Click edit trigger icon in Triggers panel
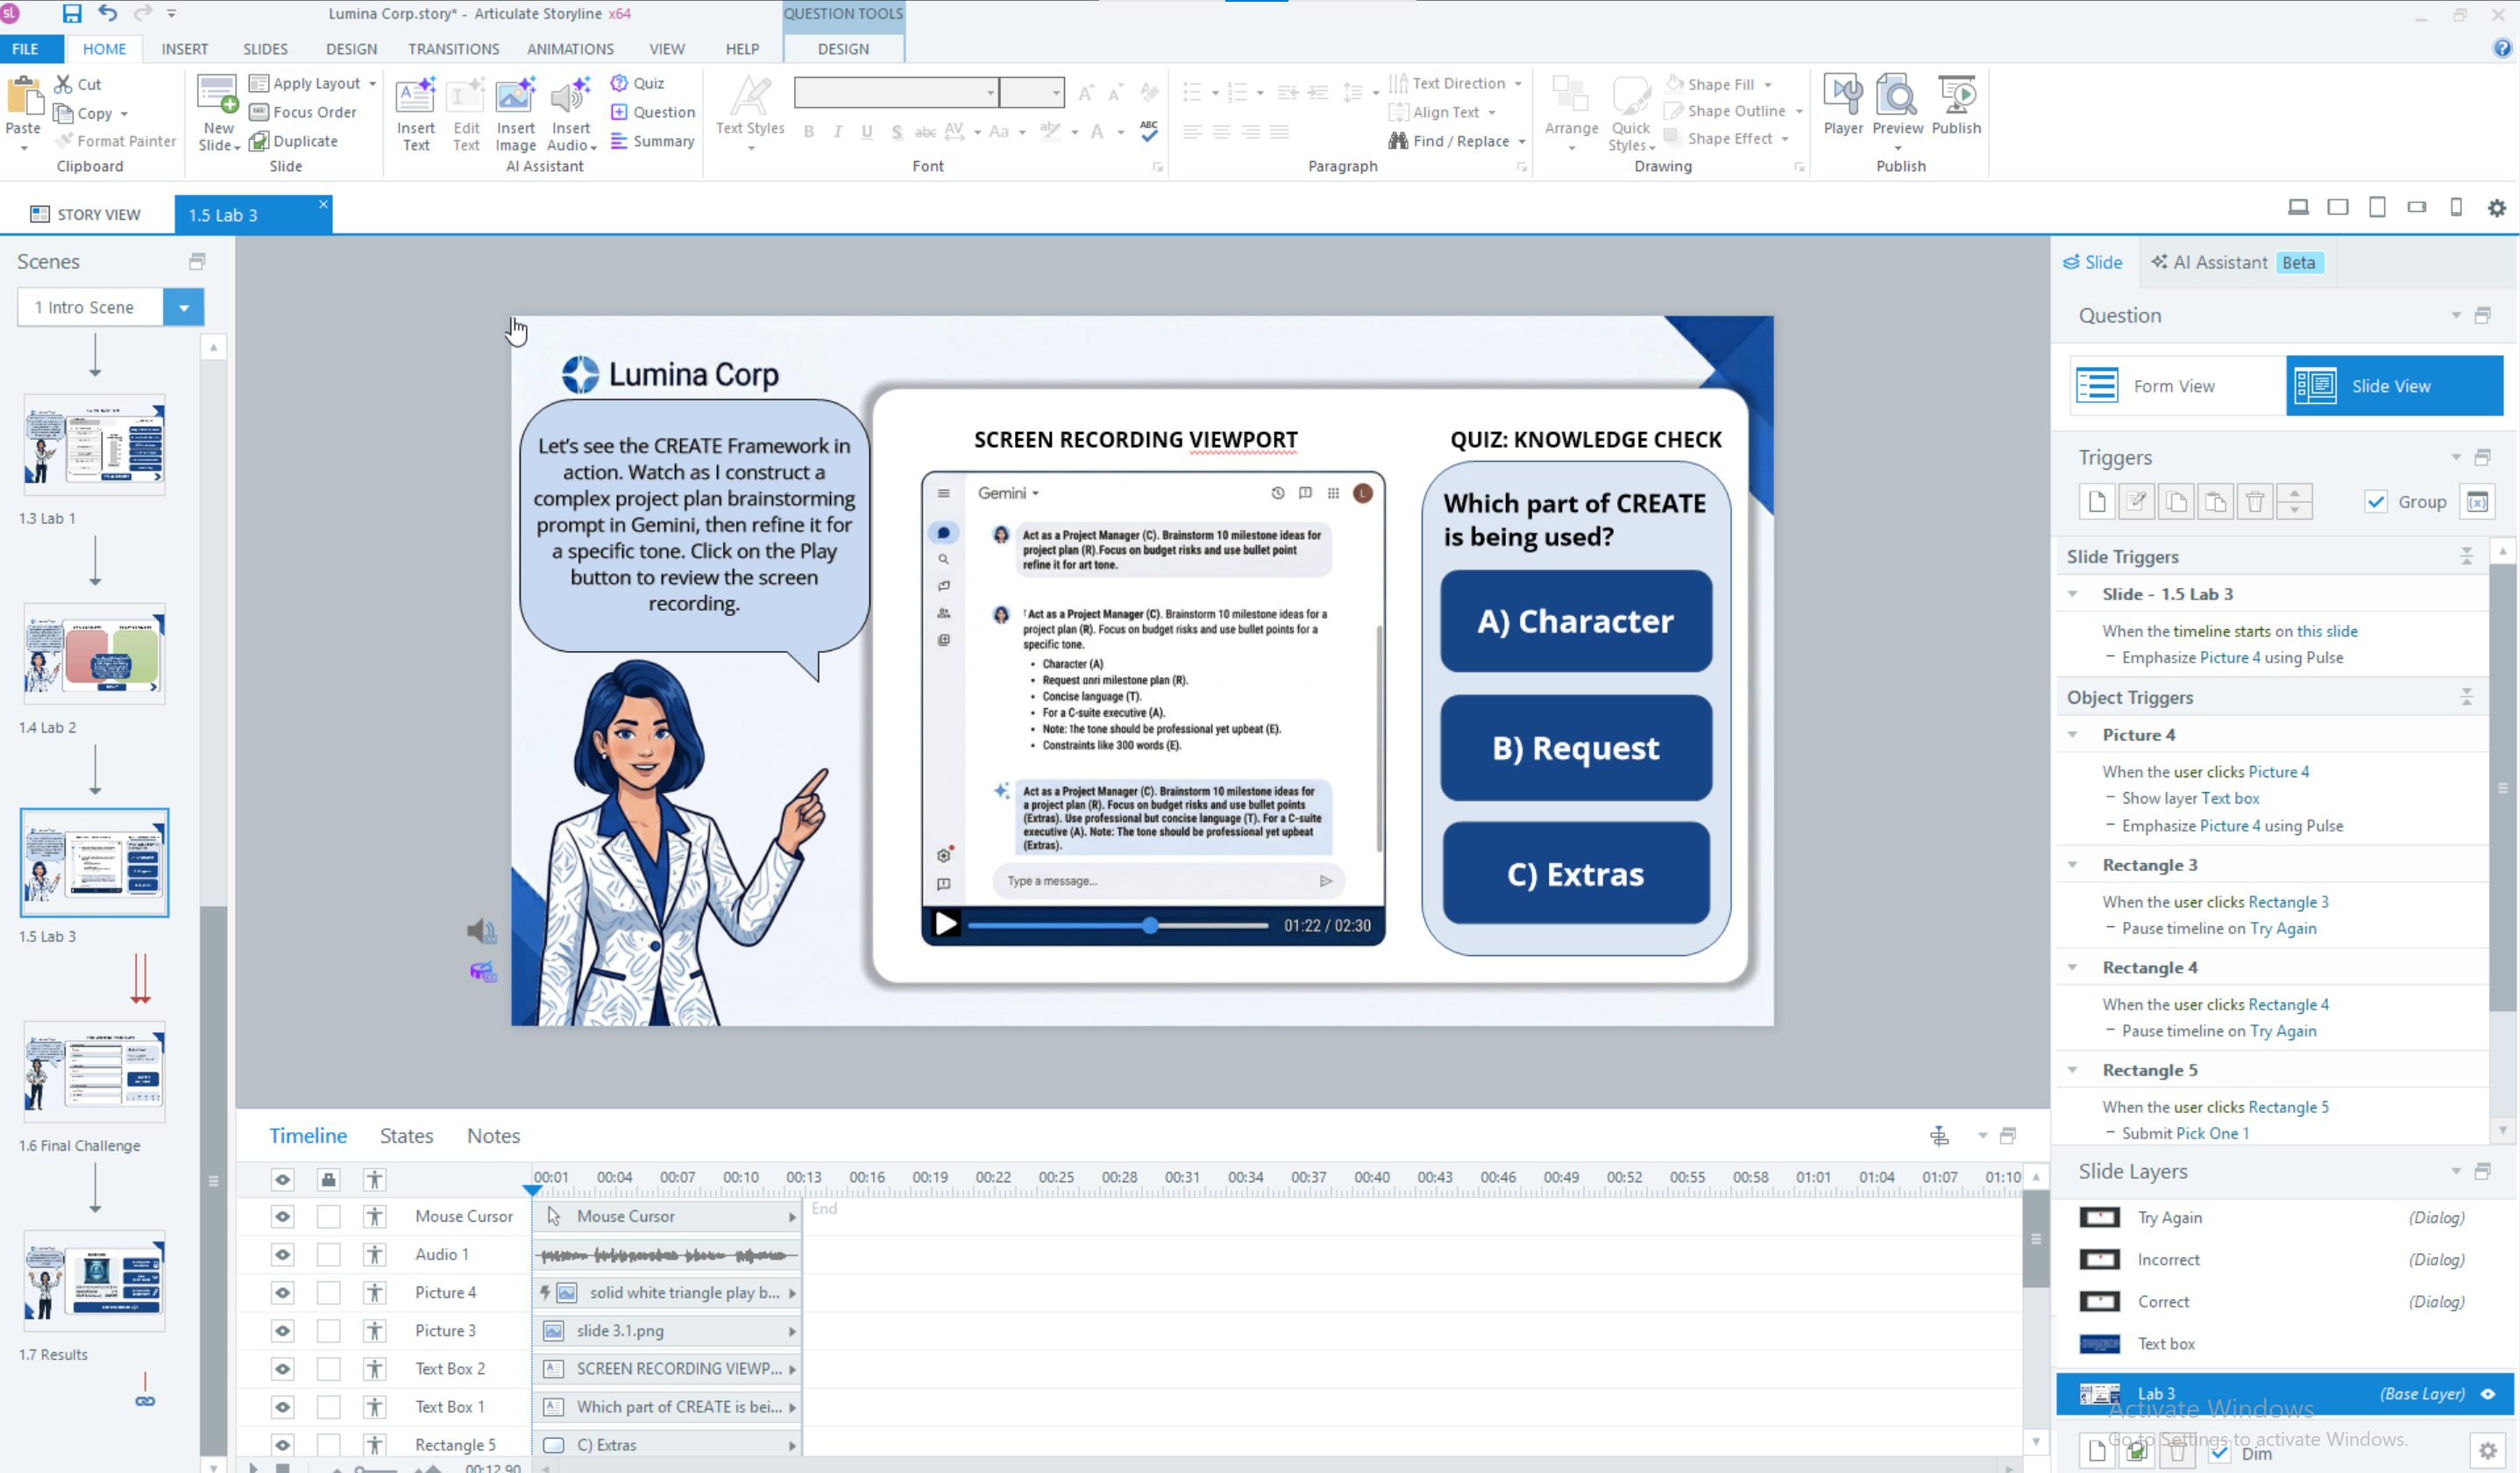This screenshot has height=1473, width=2520. (x=2136, y=501)
